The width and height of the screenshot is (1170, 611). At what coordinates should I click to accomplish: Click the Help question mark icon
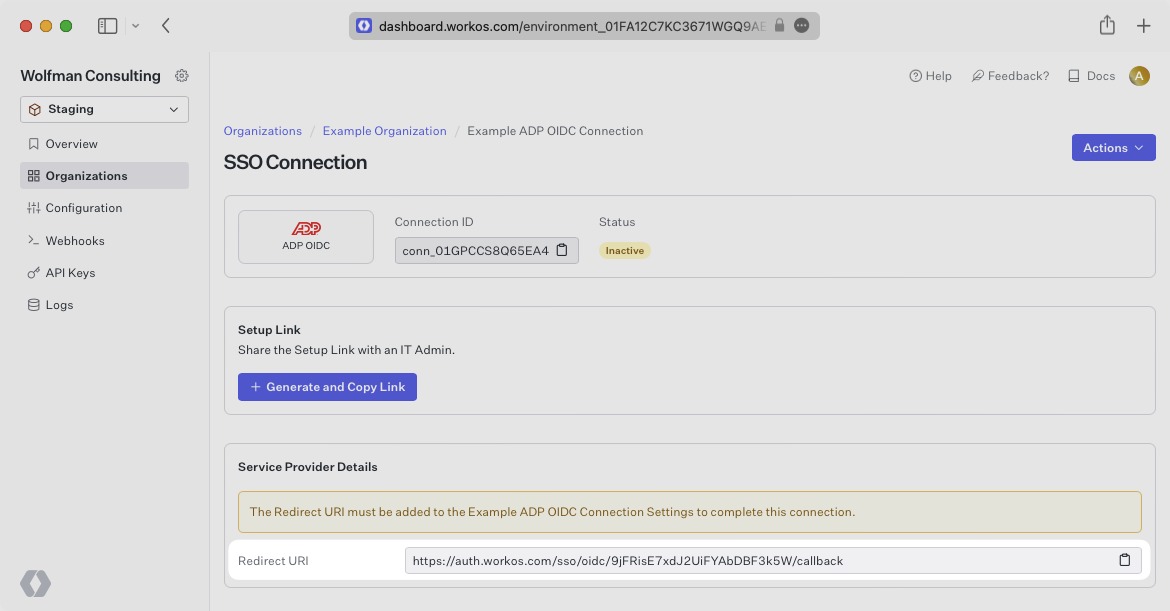click(x=914, y=75)
